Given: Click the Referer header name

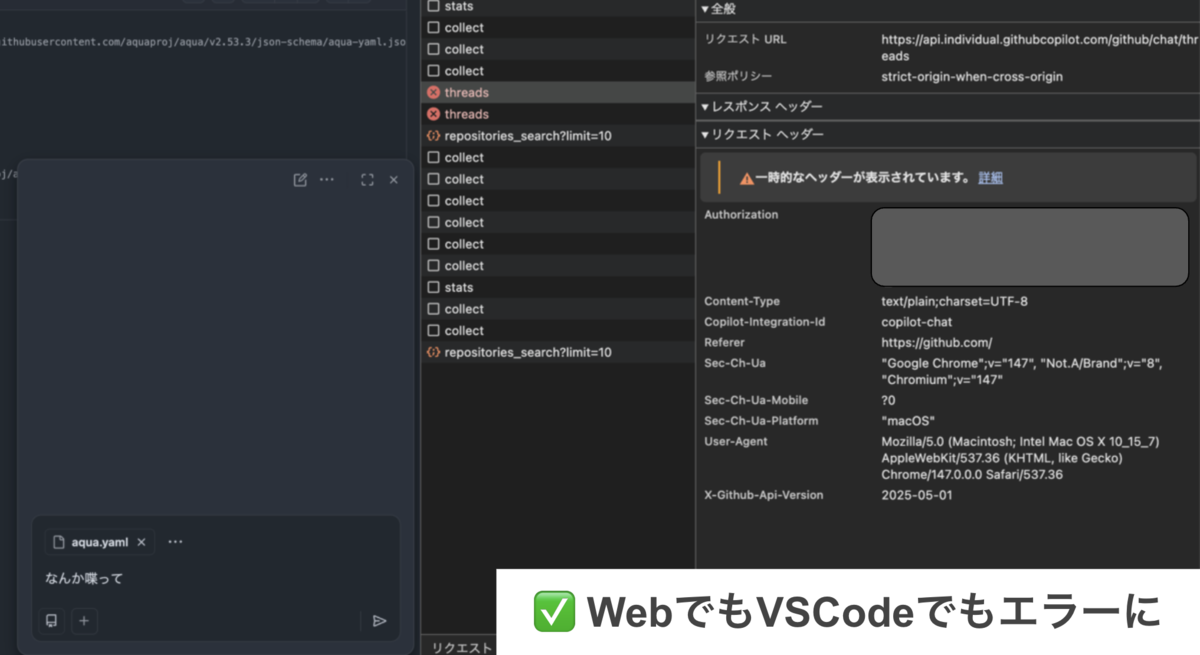Looking at the screenshot, I should pyautogui.click(x=724, y=342).
